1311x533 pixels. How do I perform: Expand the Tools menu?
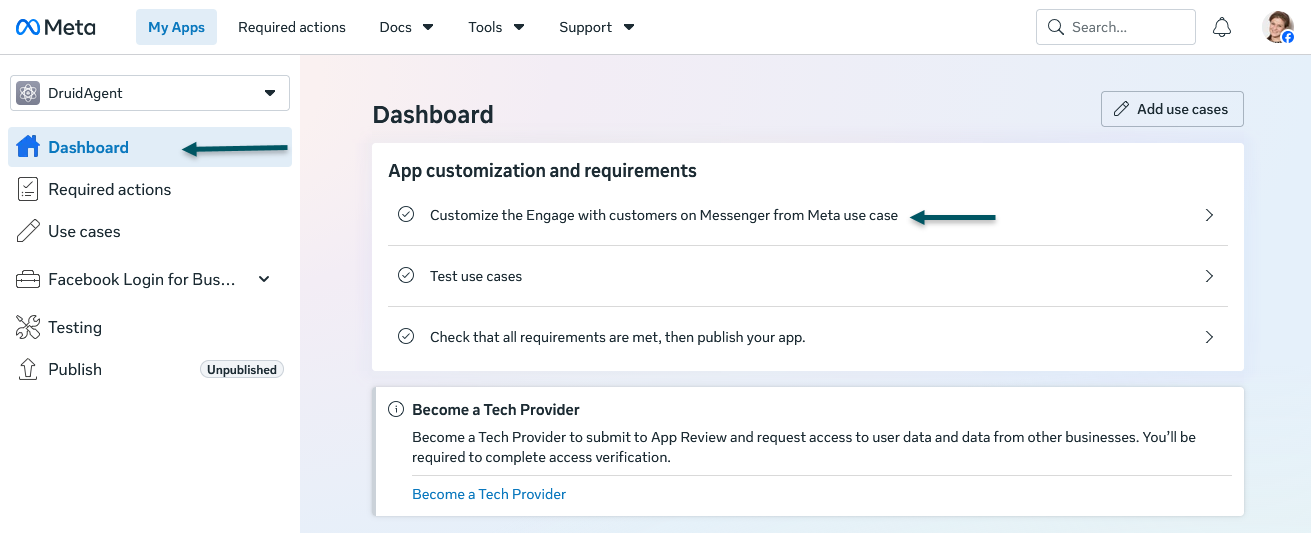(496, 27)
